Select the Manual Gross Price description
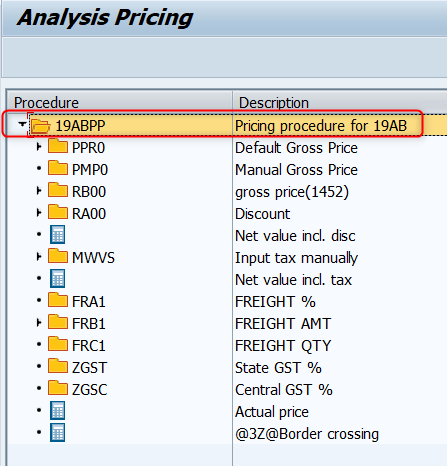 tap(296, 170)
